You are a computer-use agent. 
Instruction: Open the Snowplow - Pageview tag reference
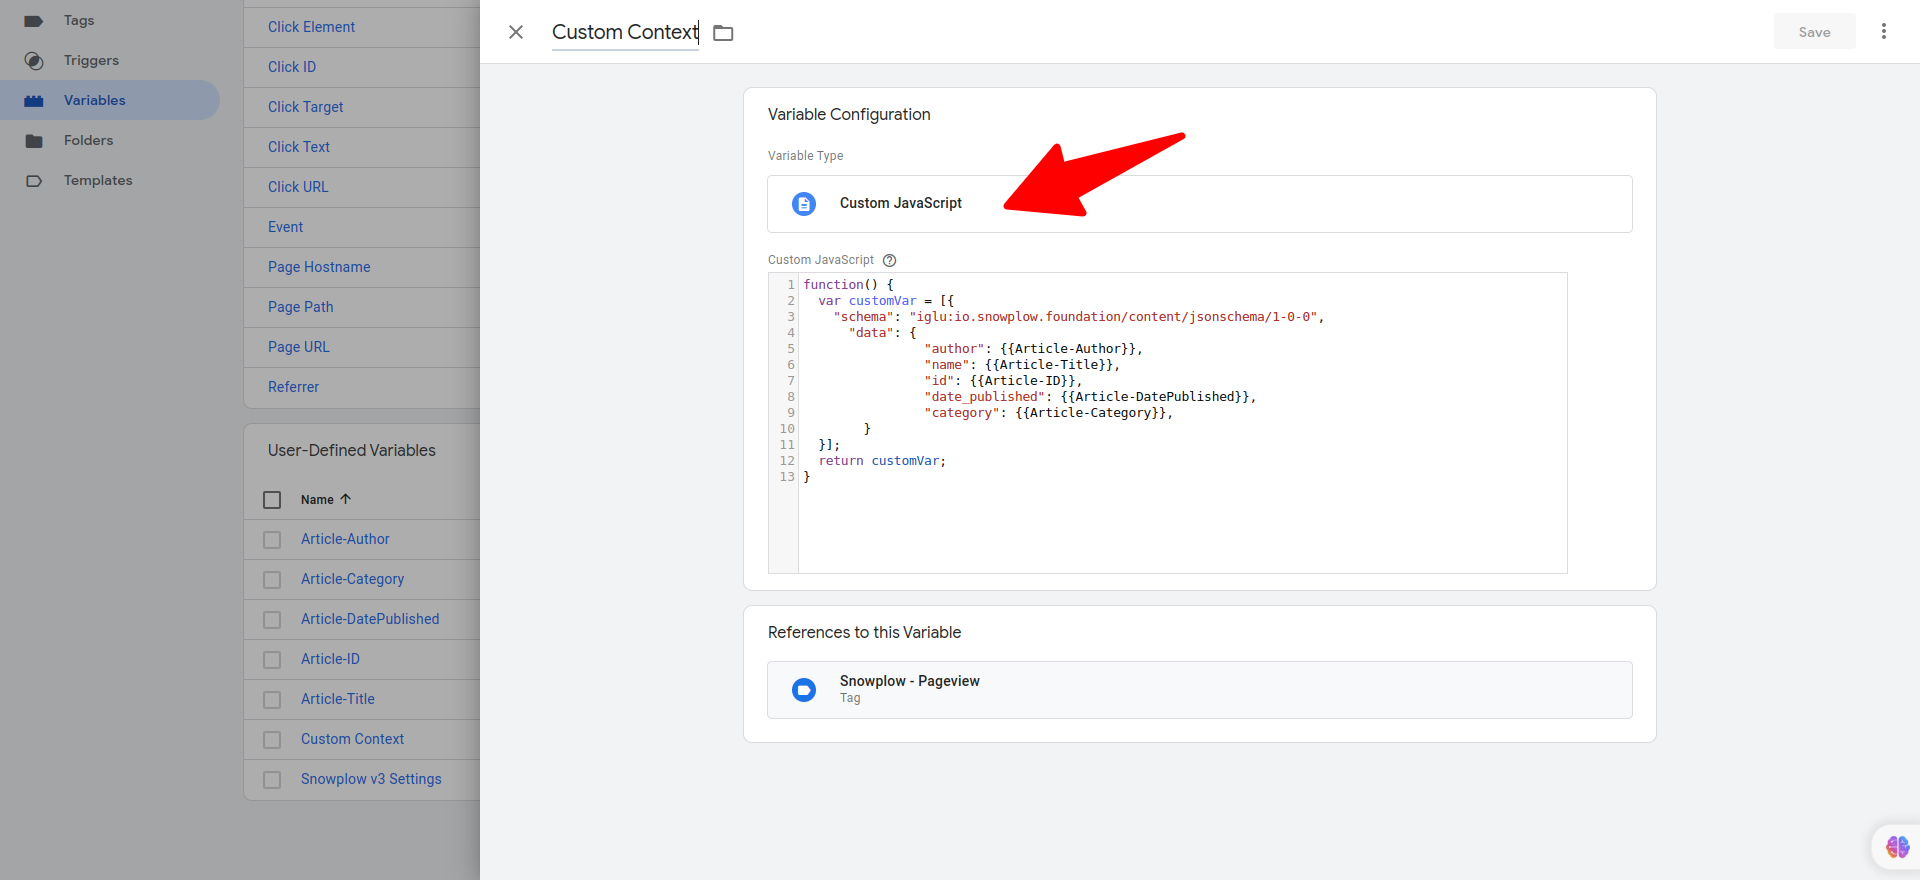pos(1200,690)
